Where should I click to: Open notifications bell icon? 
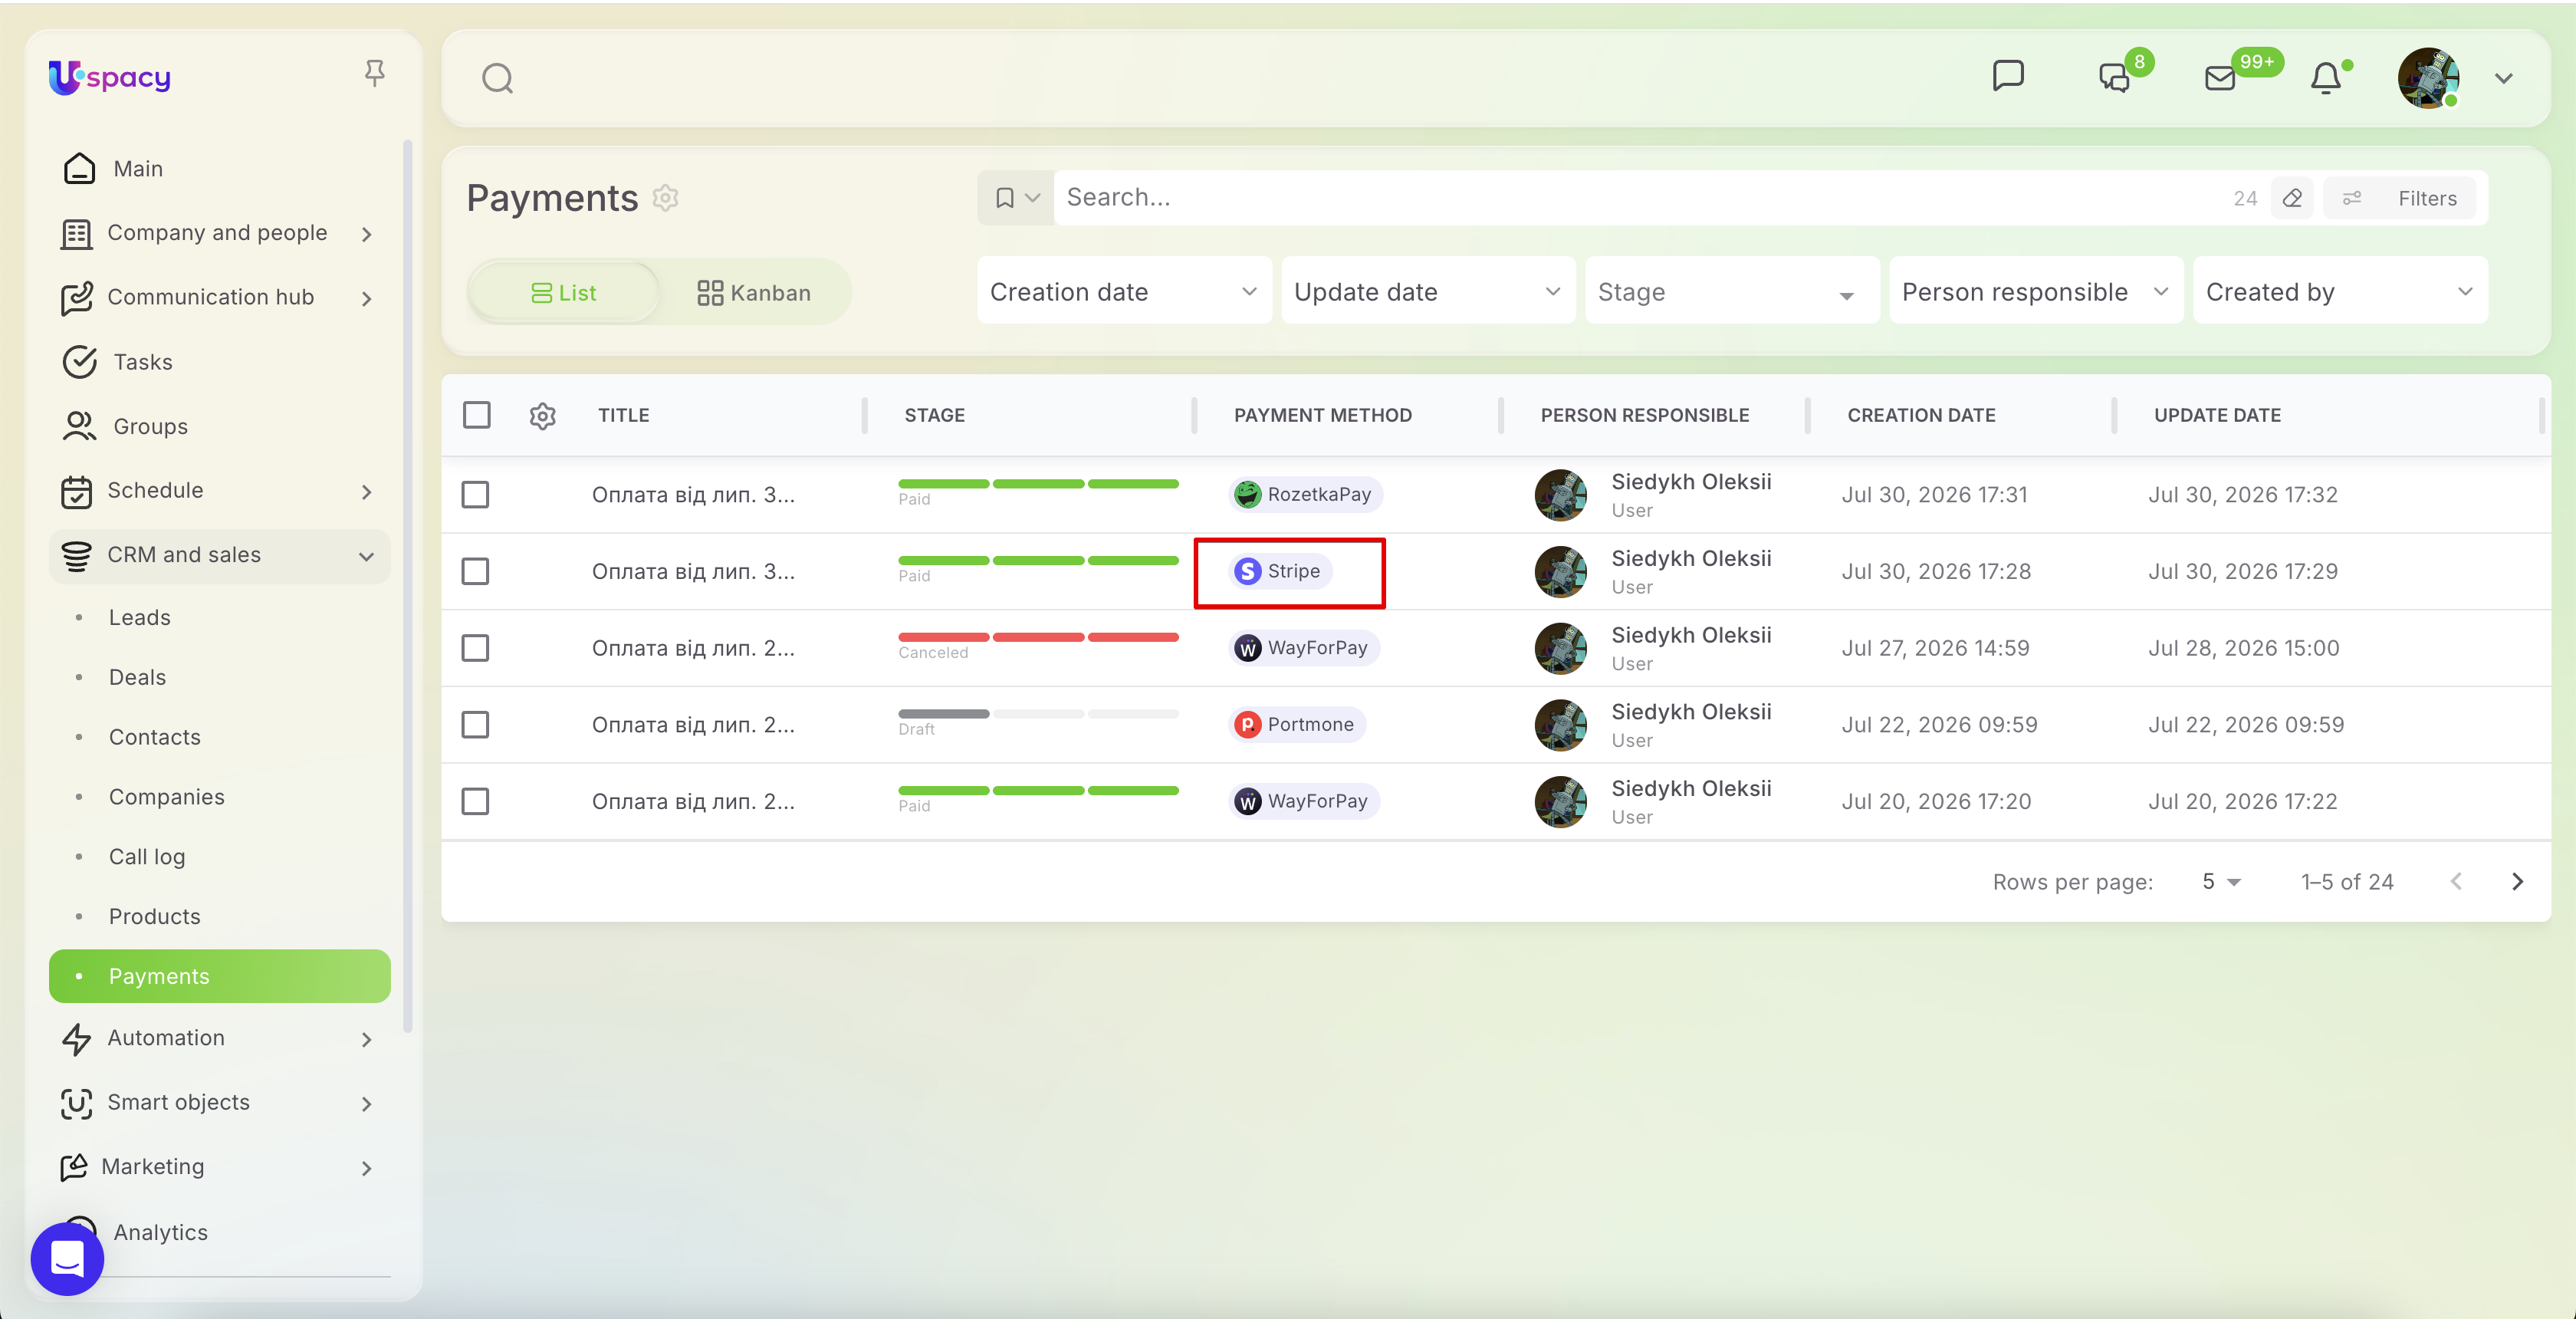point(2325,77)
